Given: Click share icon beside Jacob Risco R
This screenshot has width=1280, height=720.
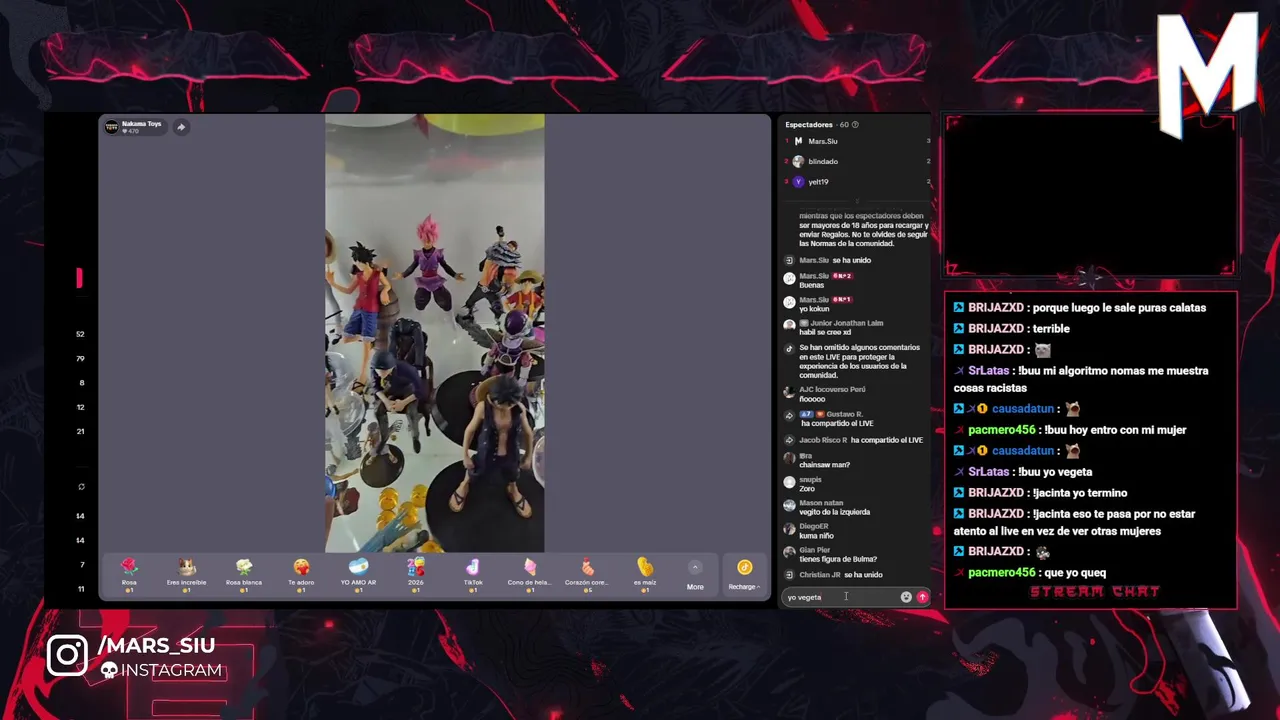Looking at the screenshot, I should point(789,440).
